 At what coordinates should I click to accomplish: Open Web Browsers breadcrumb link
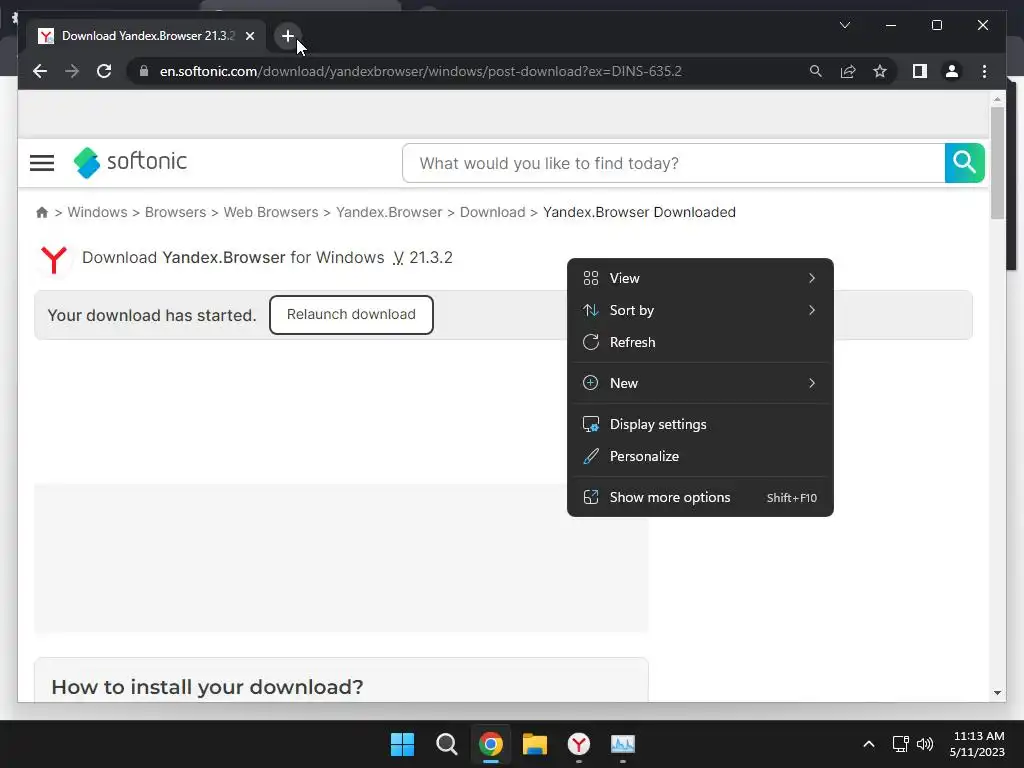[271, 212]
